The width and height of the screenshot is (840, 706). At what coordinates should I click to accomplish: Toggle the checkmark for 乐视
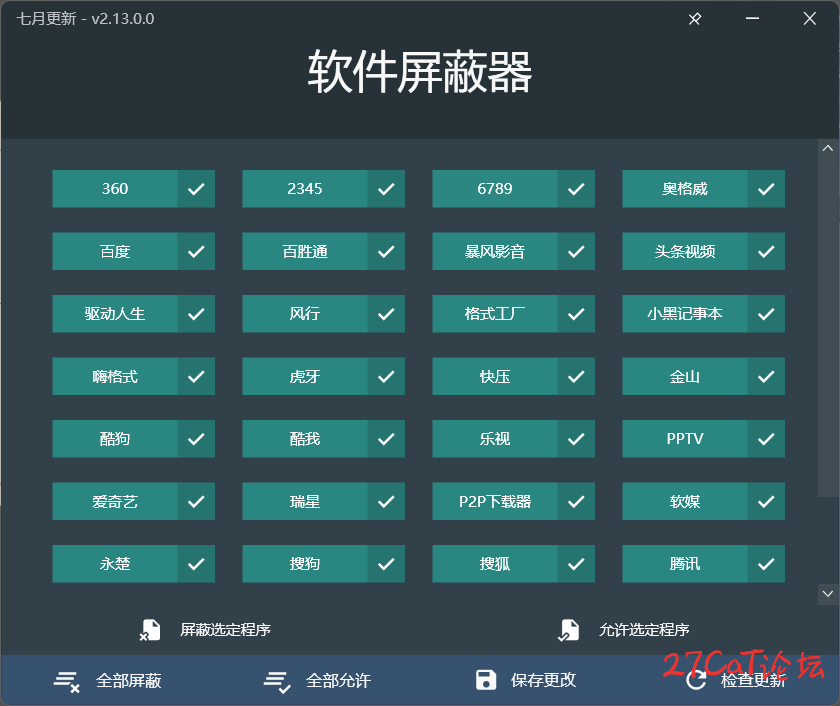click(576, 439)
